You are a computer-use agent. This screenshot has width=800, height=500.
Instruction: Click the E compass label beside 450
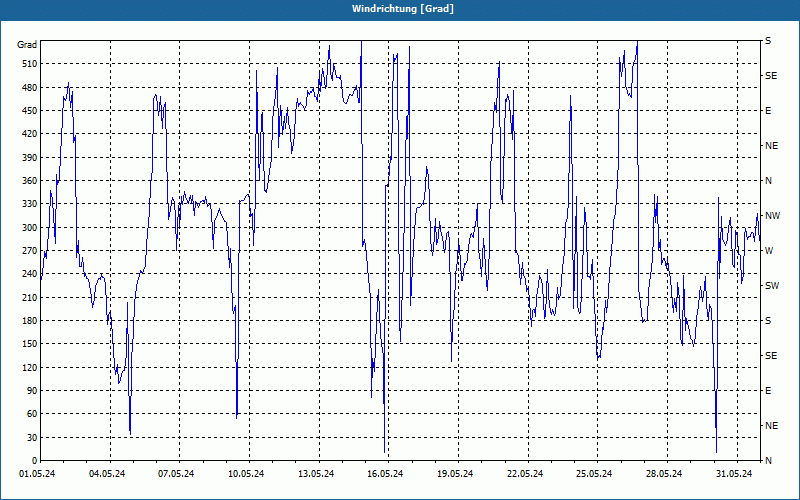click(x=768, y=111)
